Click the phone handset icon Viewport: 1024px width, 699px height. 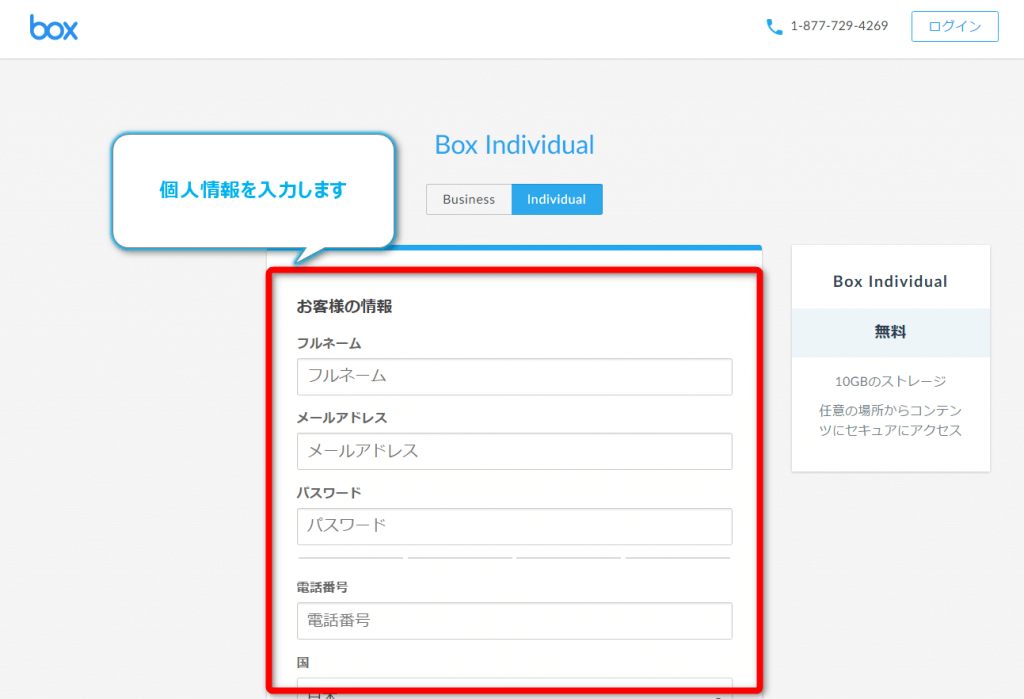[774, 27]
